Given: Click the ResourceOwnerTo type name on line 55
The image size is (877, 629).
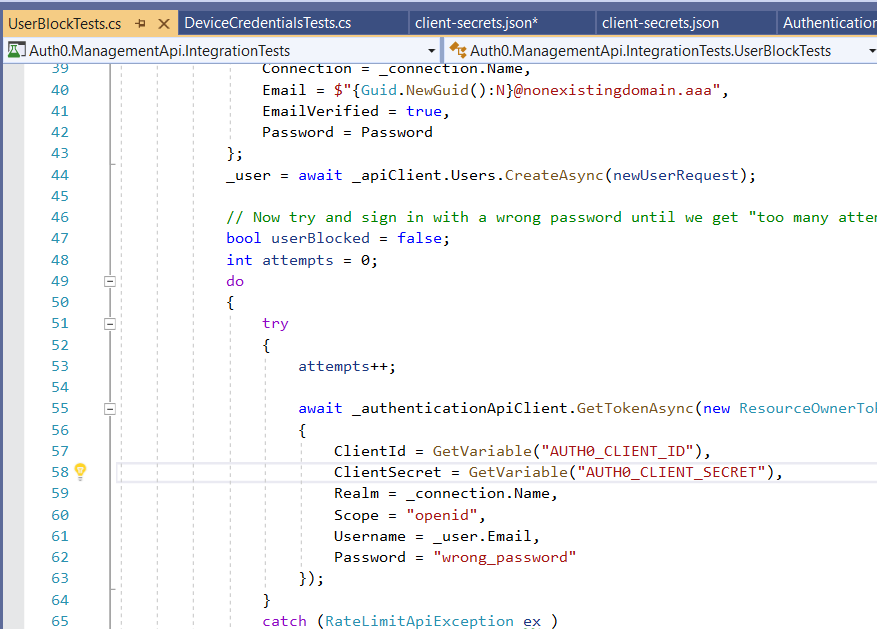Looking at the screenshot, I should tap(808, 408).
